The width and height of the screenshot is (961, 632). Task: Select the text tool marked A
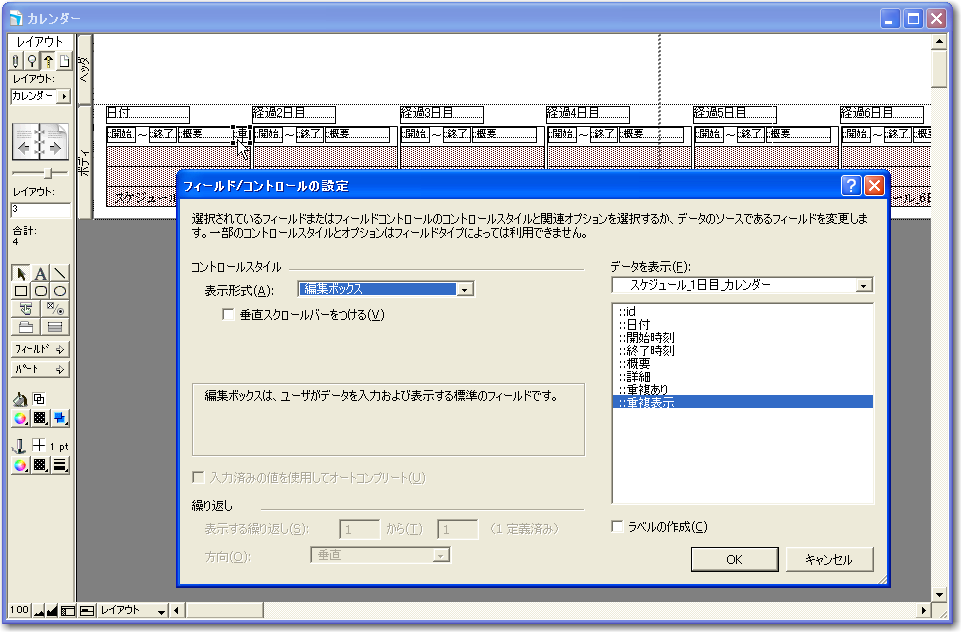tap(40, 273)
